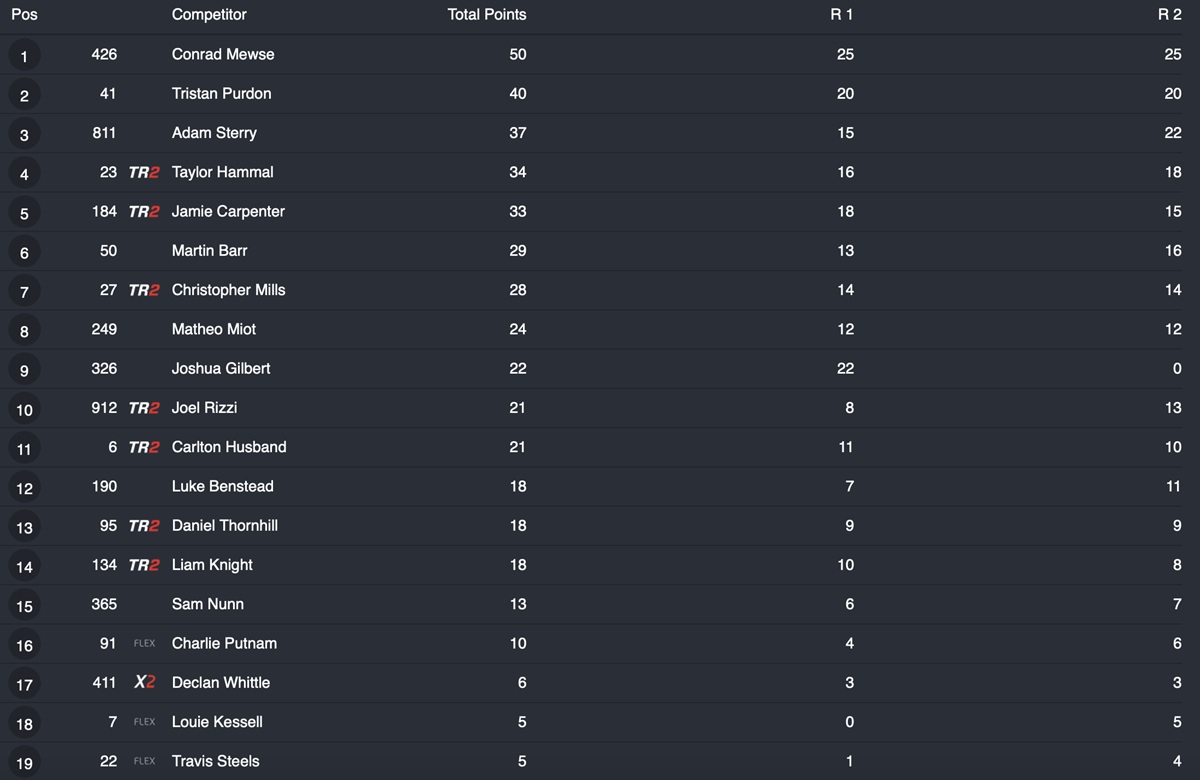
Task: Click the TR2 logo beside Christopher Mills
Action: (x=144, y=290)
